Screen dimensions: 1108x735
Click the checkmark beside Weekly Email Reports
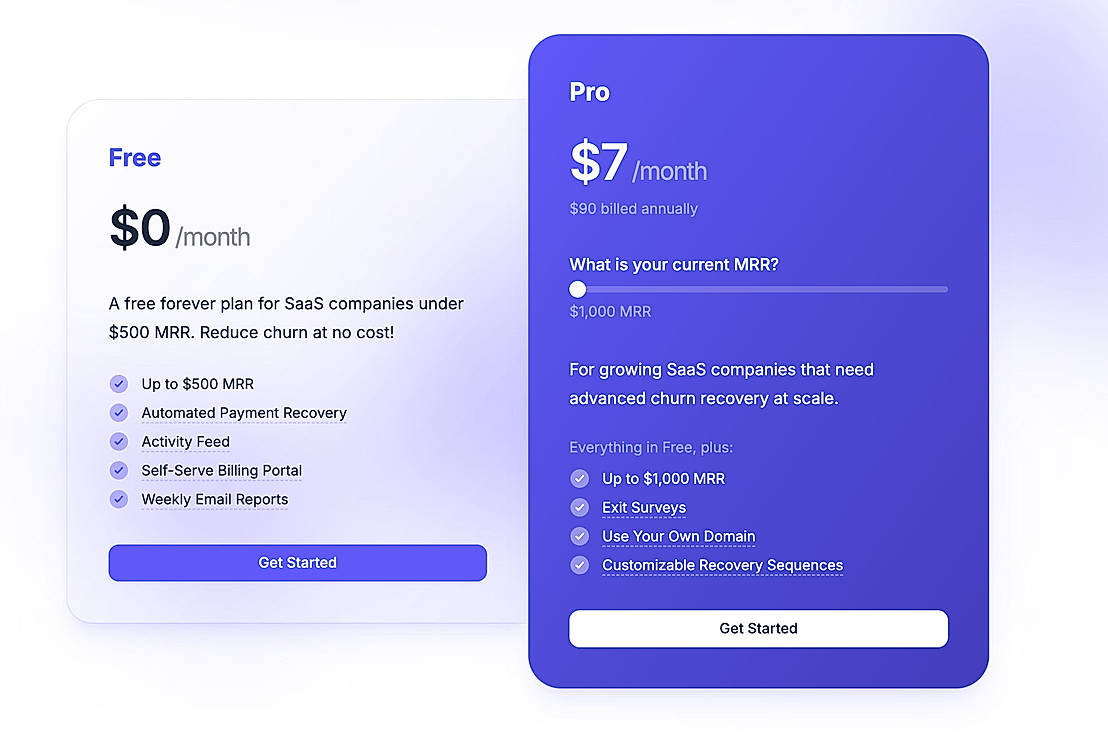[x=119, y=499]
